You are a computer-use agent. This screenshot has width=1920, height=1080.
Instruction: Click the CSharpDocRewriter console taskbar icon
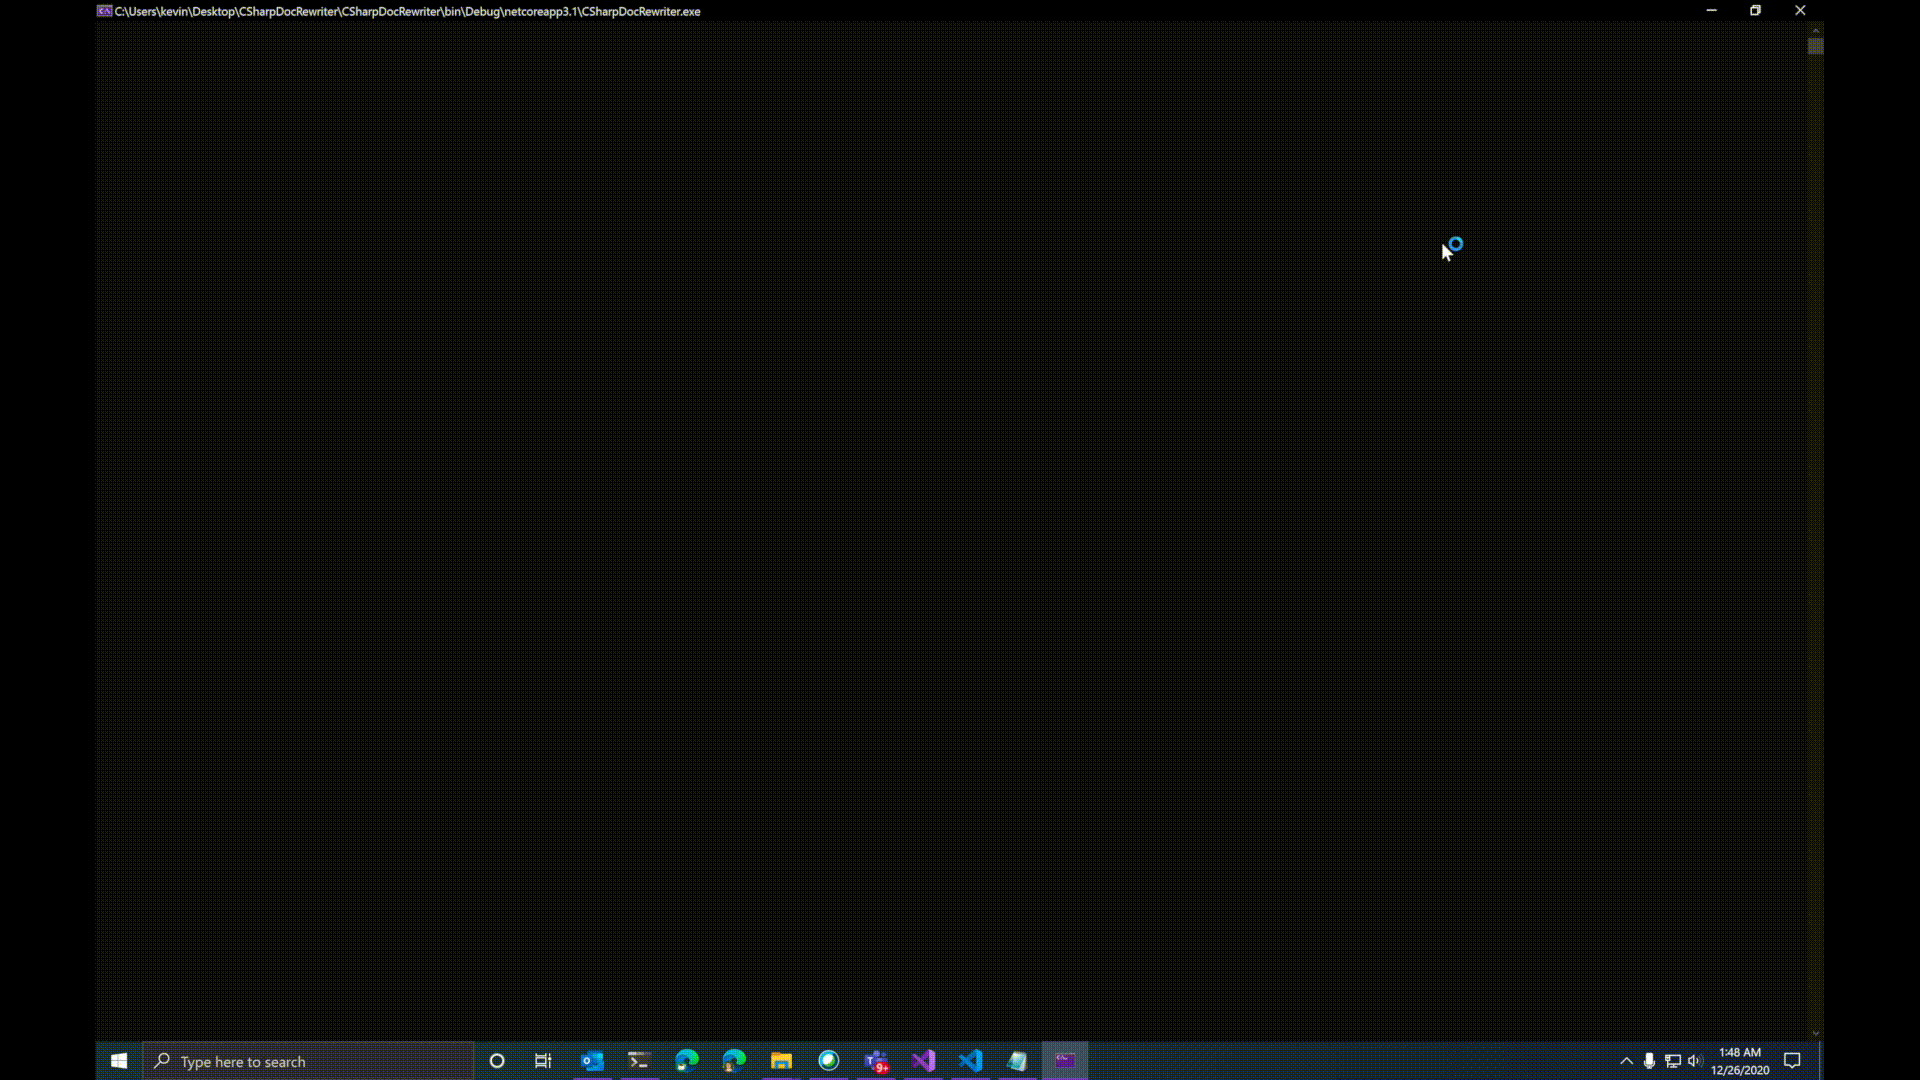(1065, 1061)
